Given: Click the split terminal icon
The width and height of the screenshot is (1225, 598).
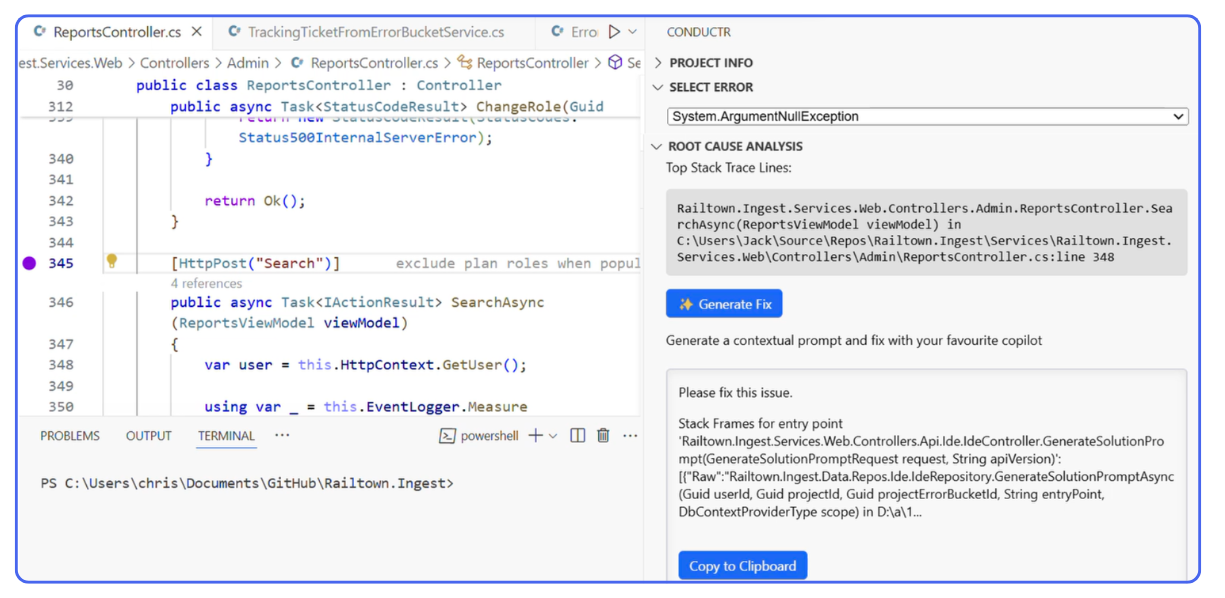Looking at the screenshot, I should tap(577, 435).
